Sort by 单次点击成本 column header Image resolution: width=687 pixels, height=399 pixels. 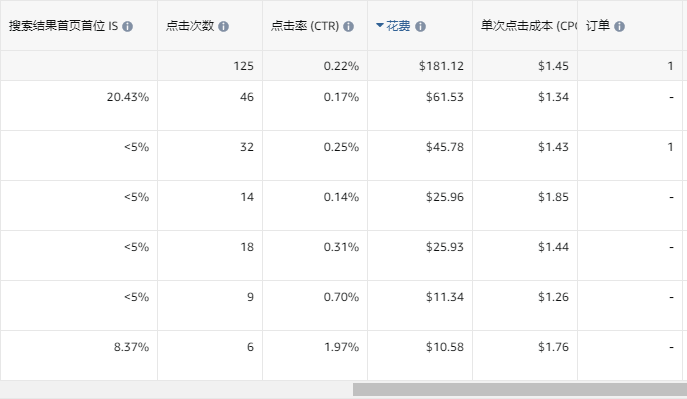click(x=529, y=26)
